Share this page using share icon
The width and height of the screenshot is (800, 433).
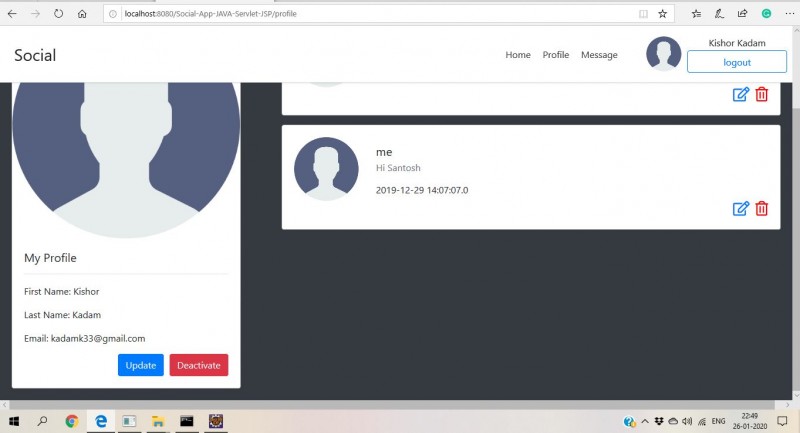(743, 14)
